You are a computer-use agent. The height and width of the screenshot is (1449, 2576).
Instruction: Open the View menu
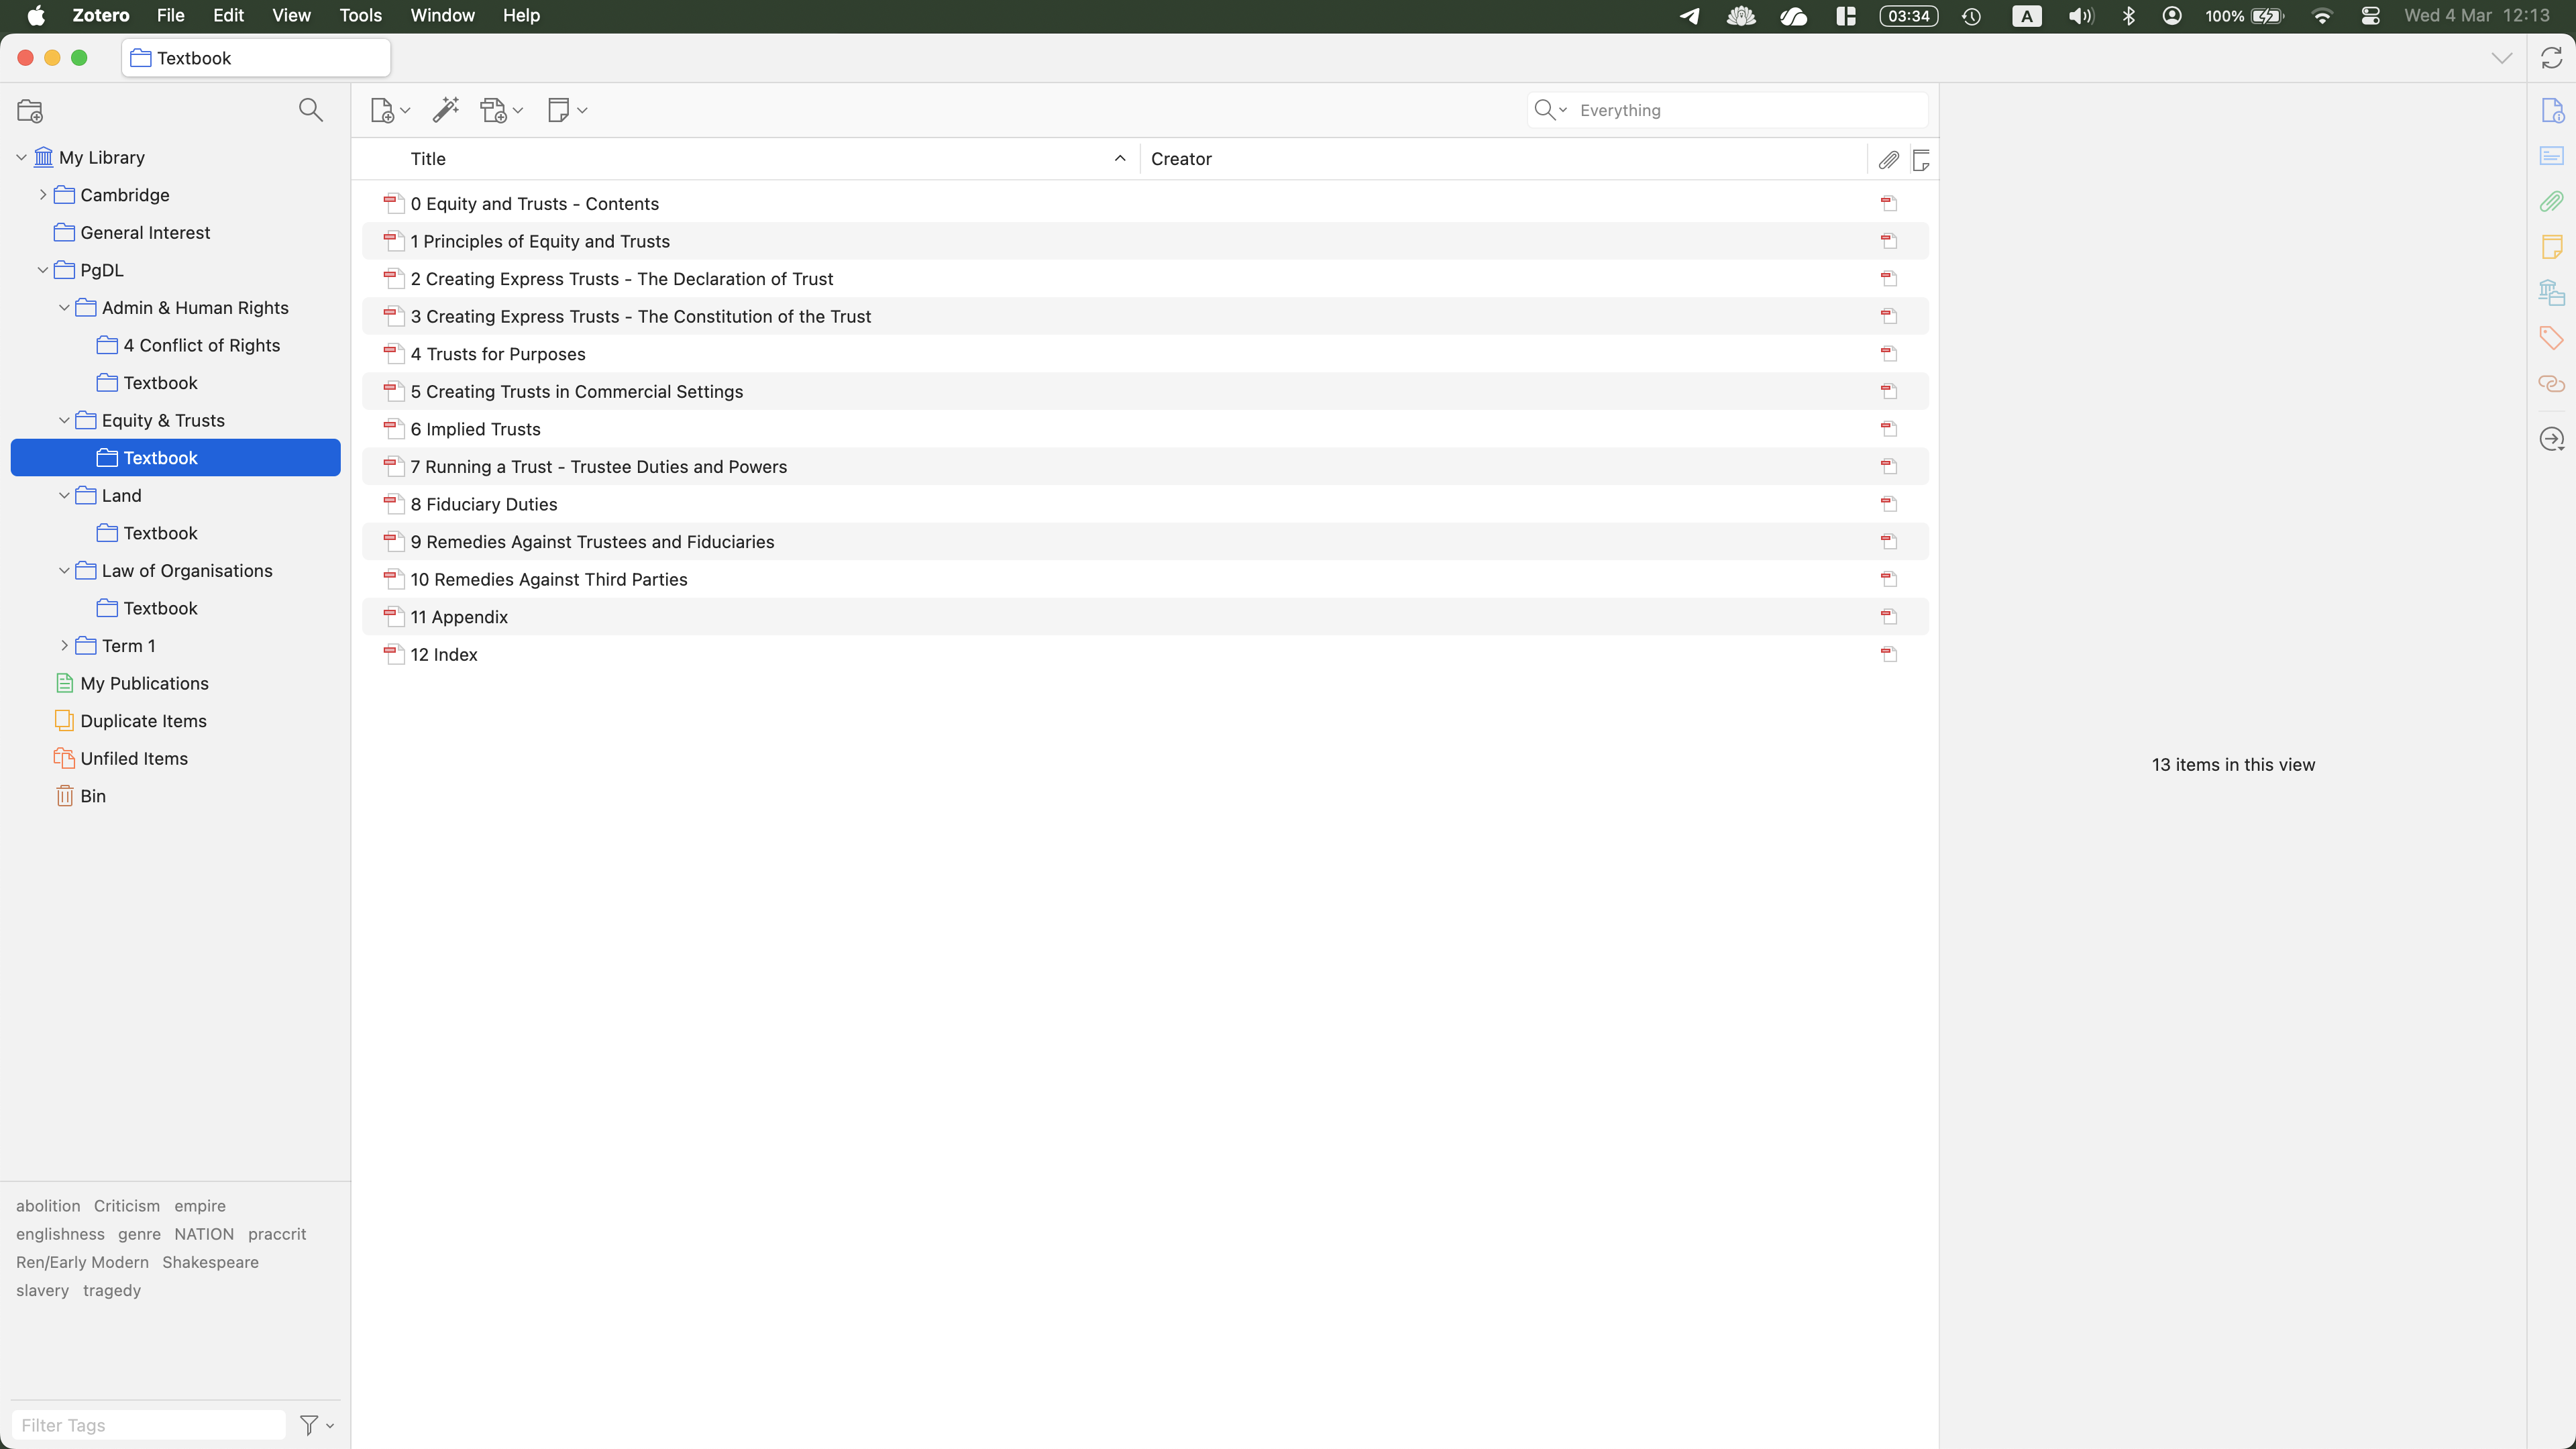point(291,15)
